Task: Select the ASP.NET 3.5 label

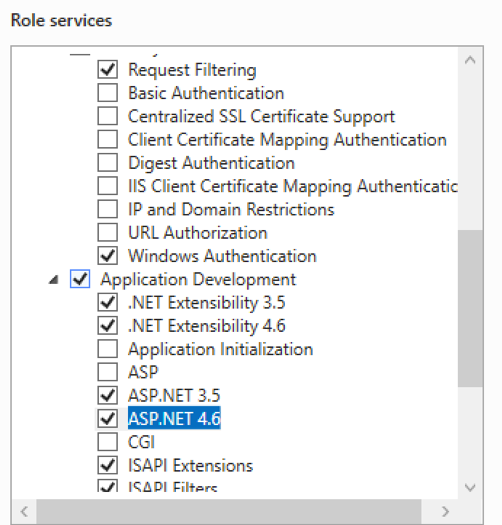Action: [174, 395]
